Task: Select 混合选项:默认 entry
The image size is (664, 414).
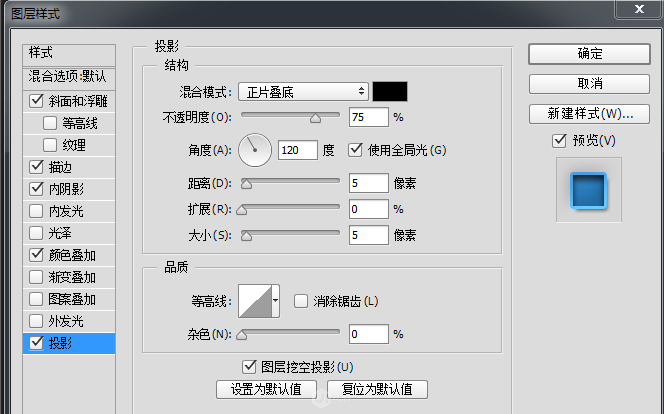Action: point(69,77)
